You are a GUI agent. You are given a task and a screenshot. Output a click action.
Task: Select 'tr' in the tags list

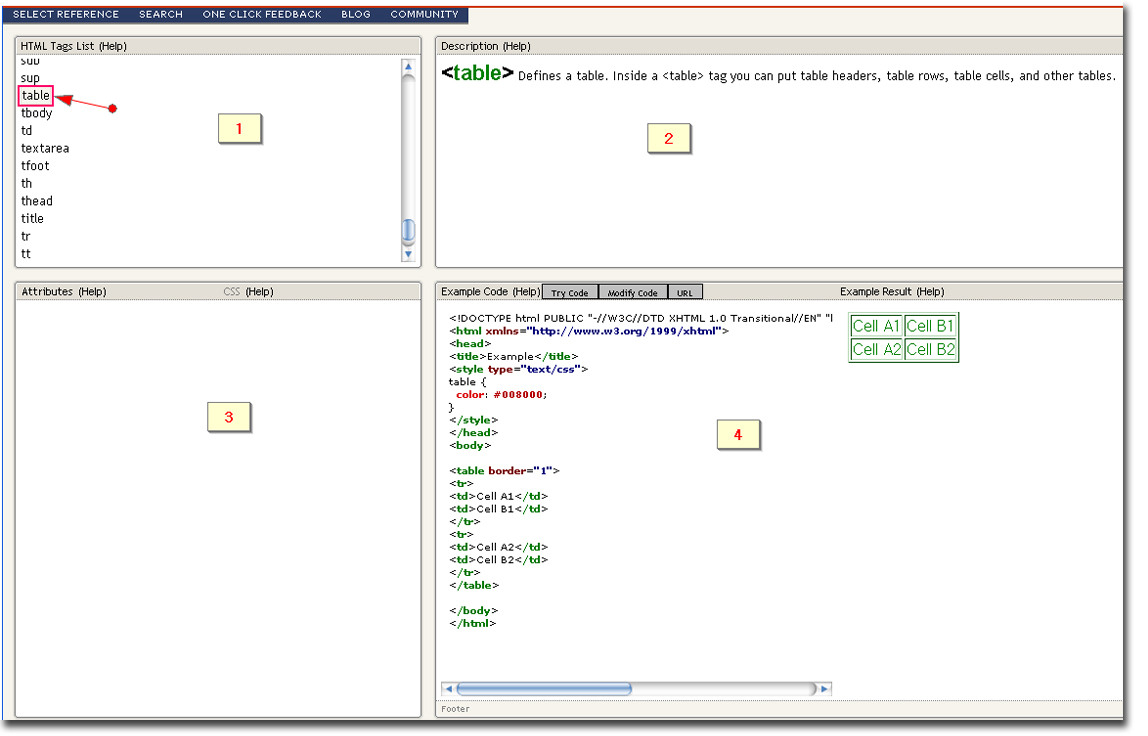tap(26, 237)
